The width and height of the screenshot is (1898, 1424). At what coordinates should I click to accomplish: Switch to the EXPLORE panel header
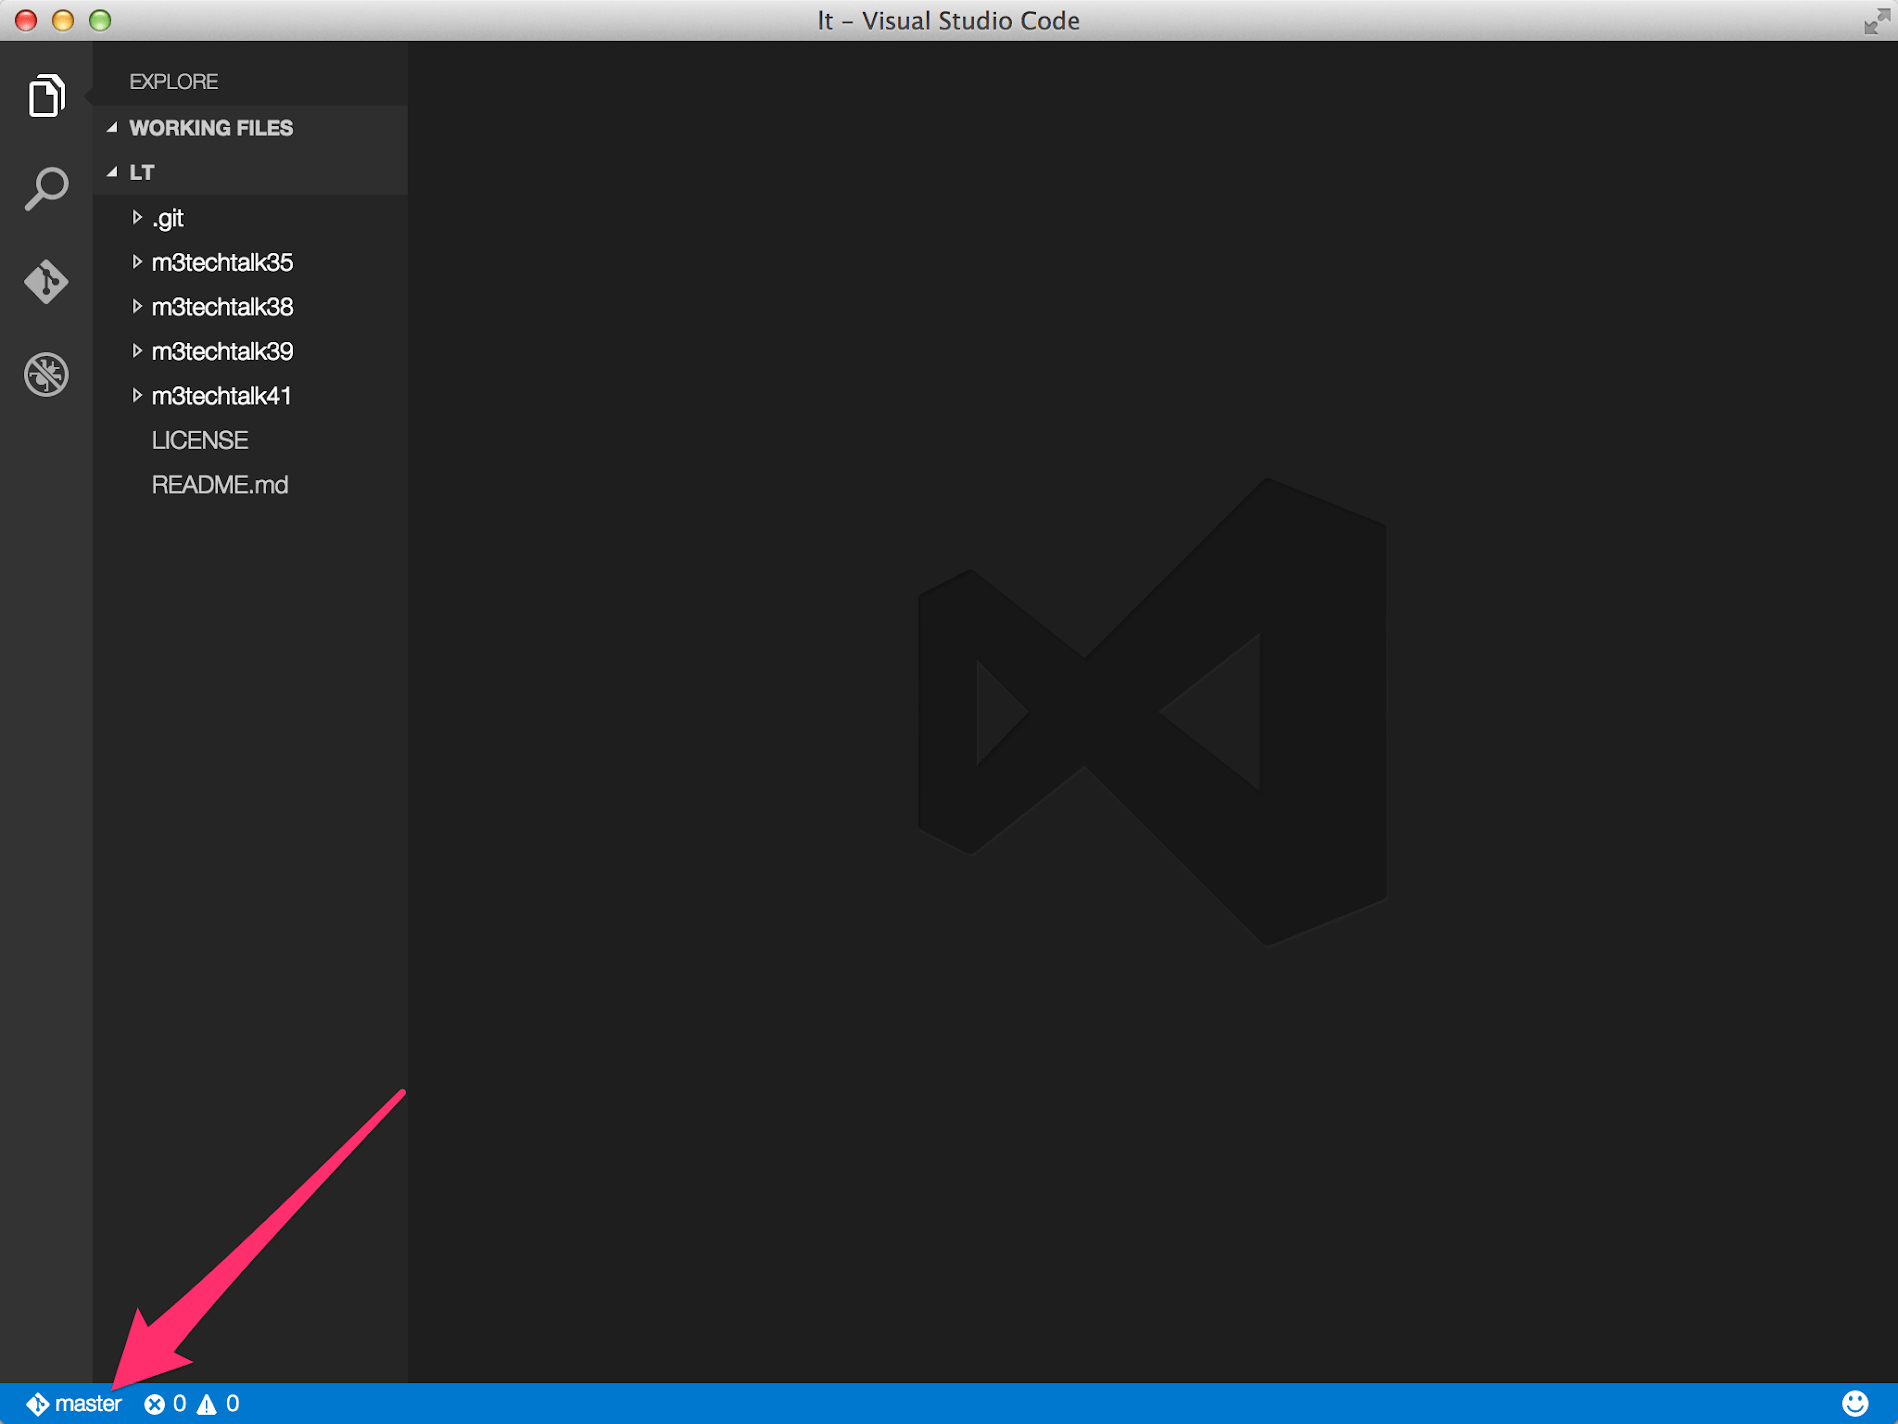[174, 81]
